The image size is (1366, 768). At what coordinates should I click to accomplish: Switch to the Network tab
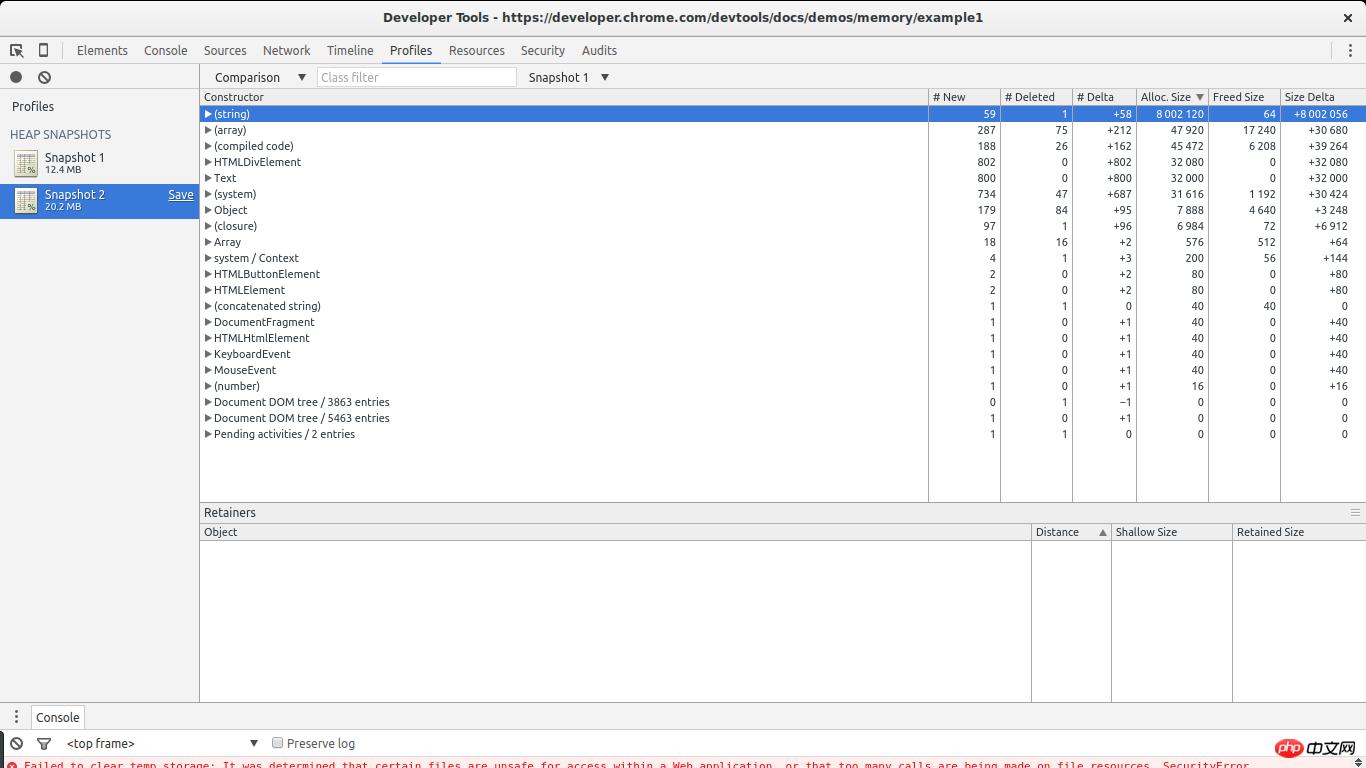pyautogui.click(x=286, y=50)
